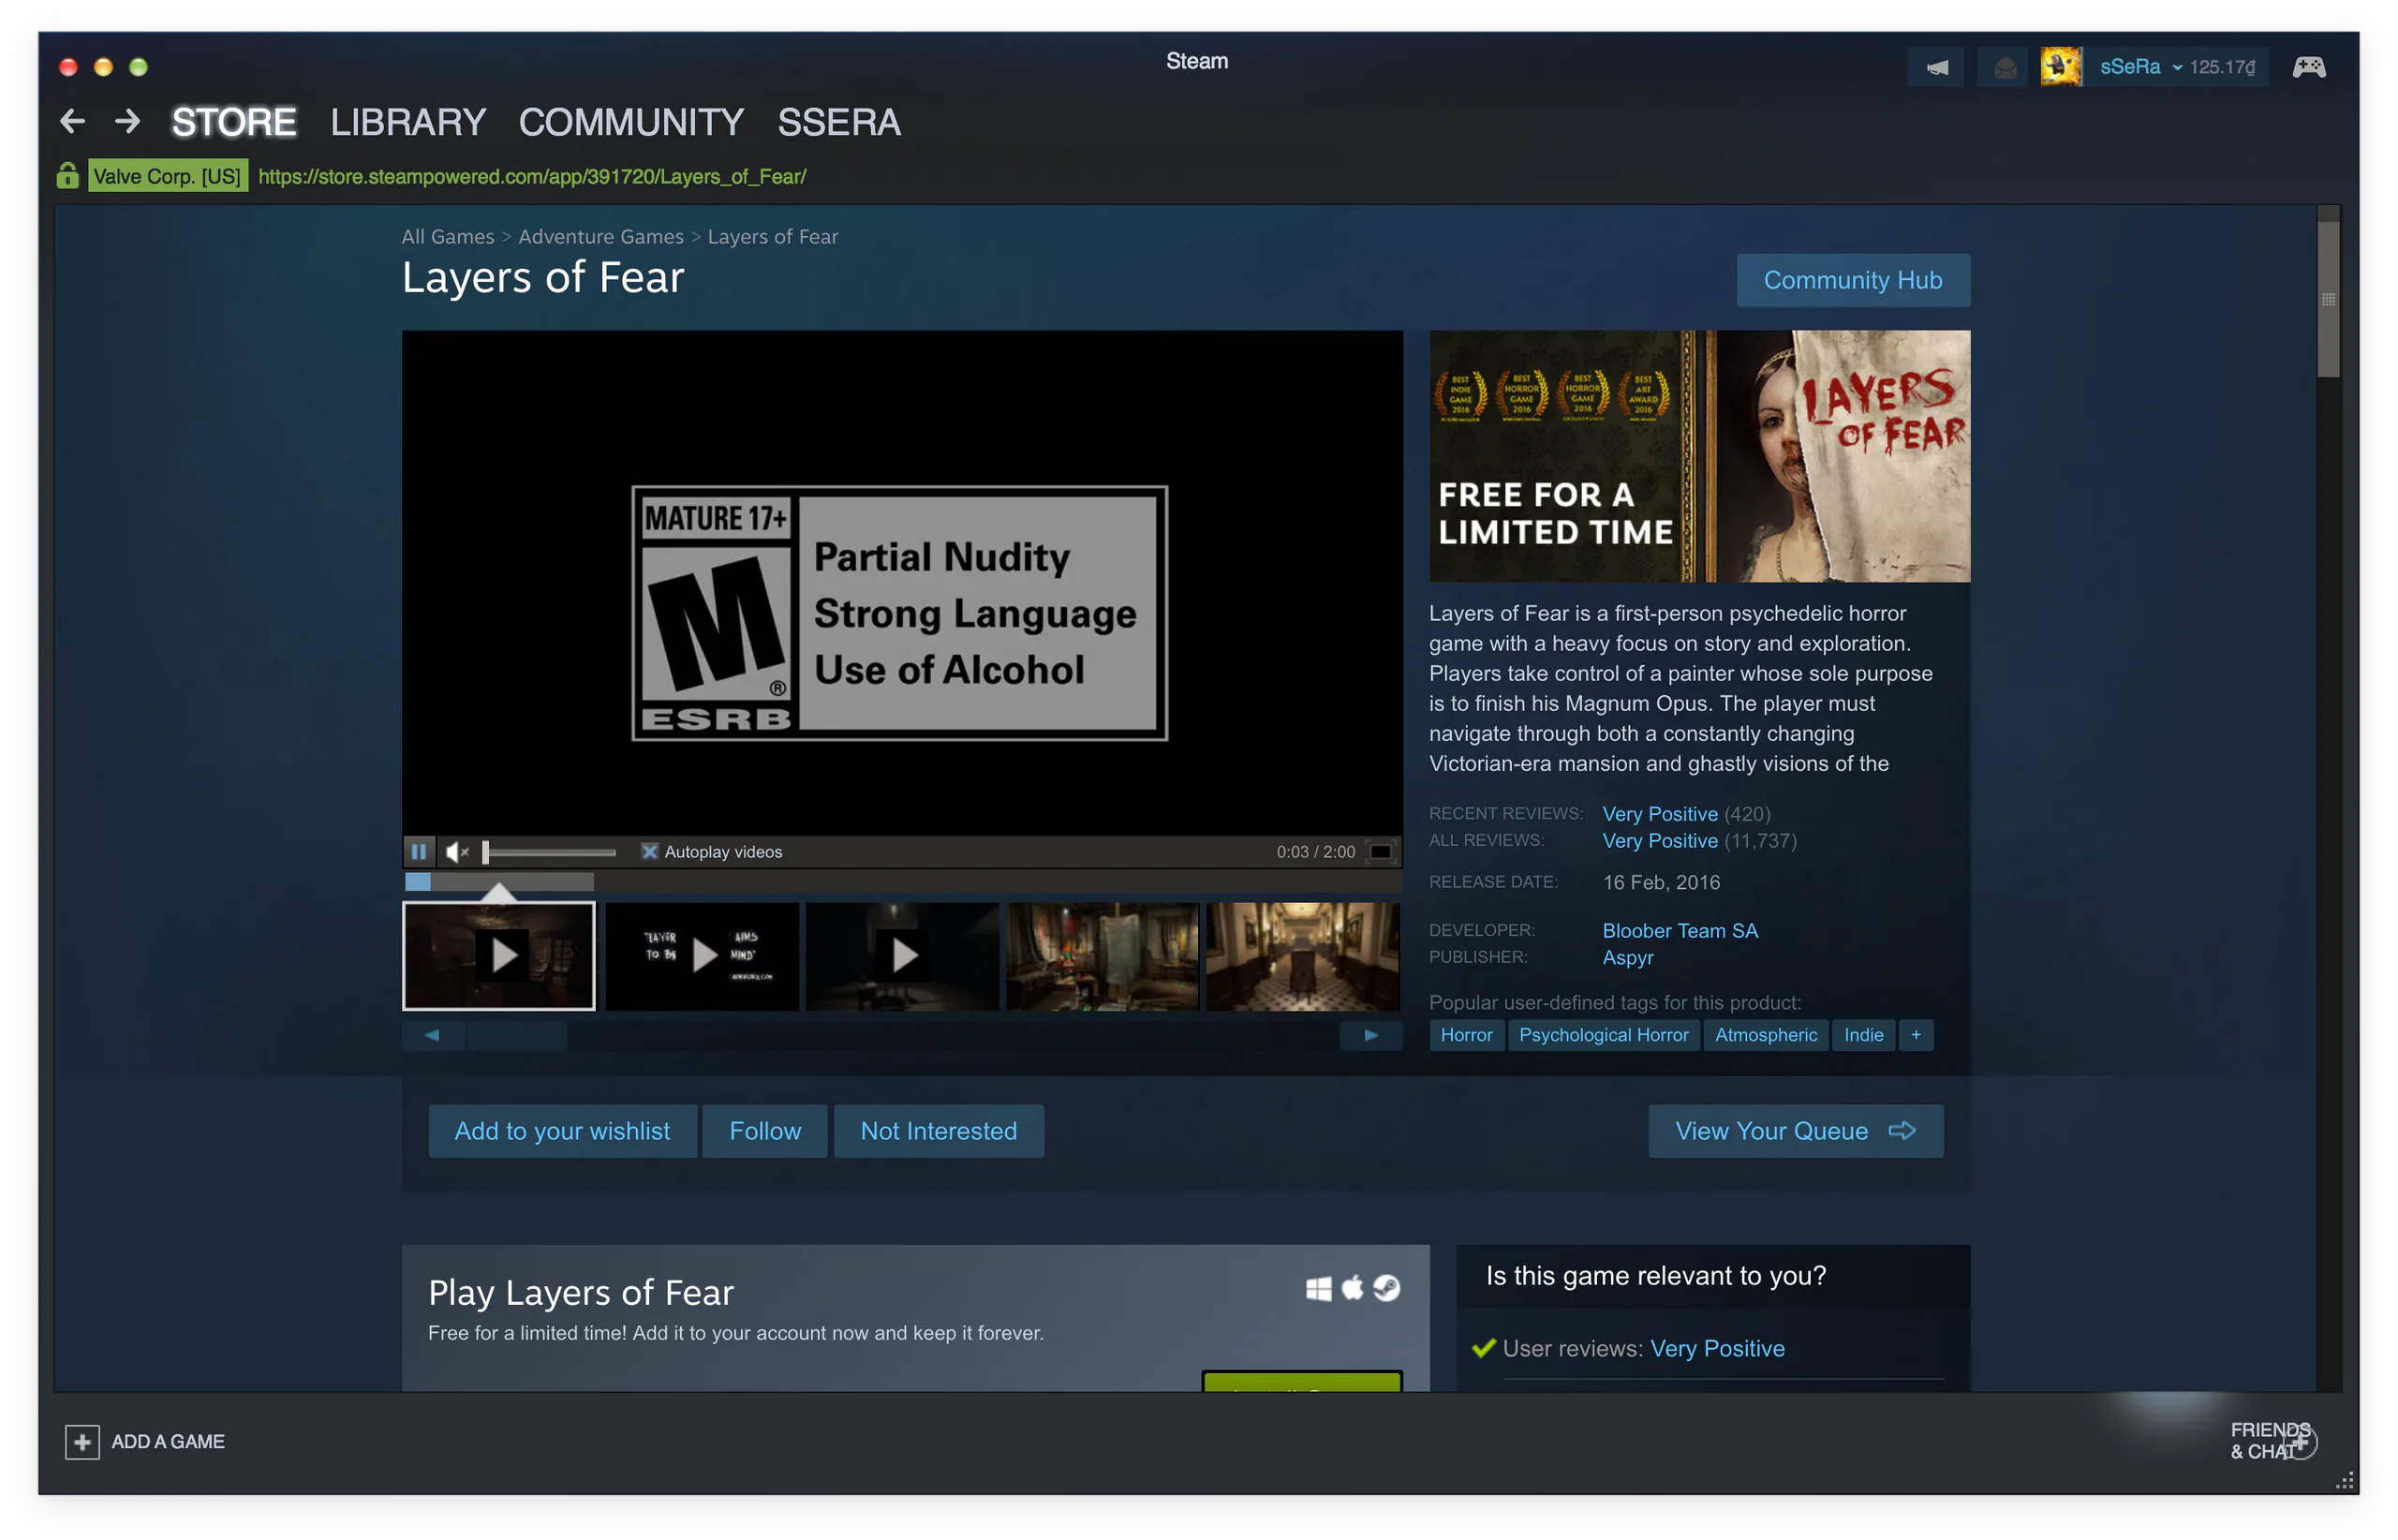Unmute the trailer speaker icon

pyautogui.click(x=457, y=852)
